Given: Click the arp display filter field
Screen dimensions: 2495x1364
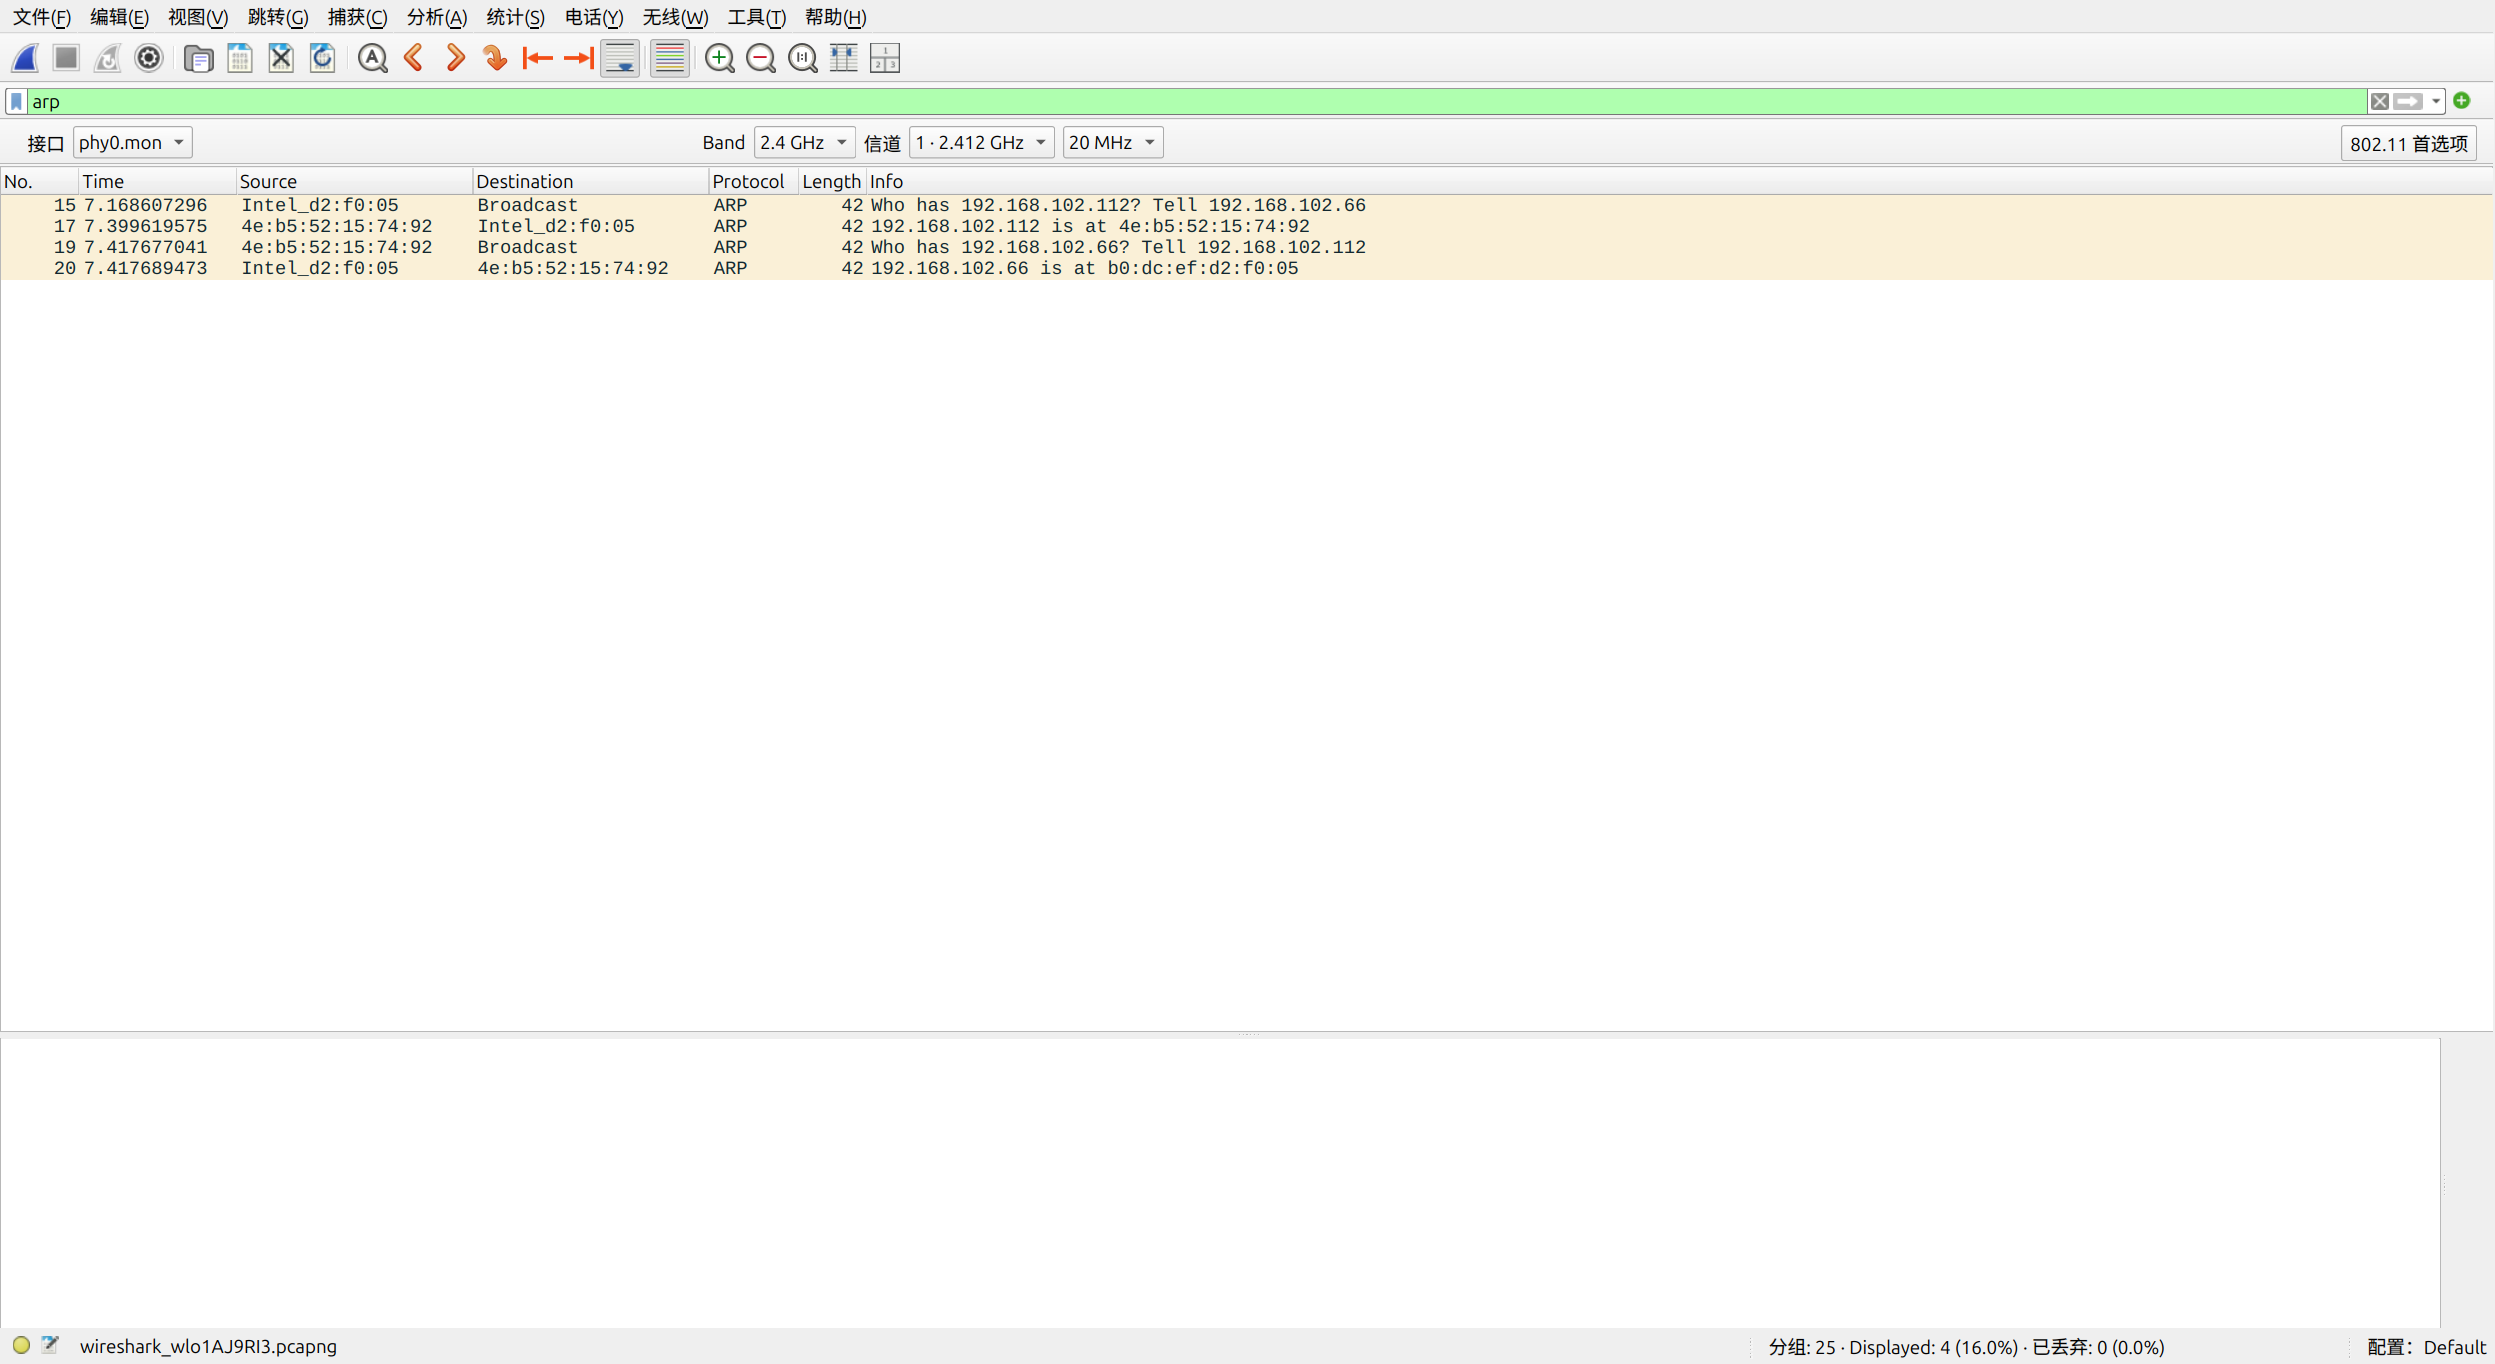Looking at the screenshot, I should pos(1195,101).
